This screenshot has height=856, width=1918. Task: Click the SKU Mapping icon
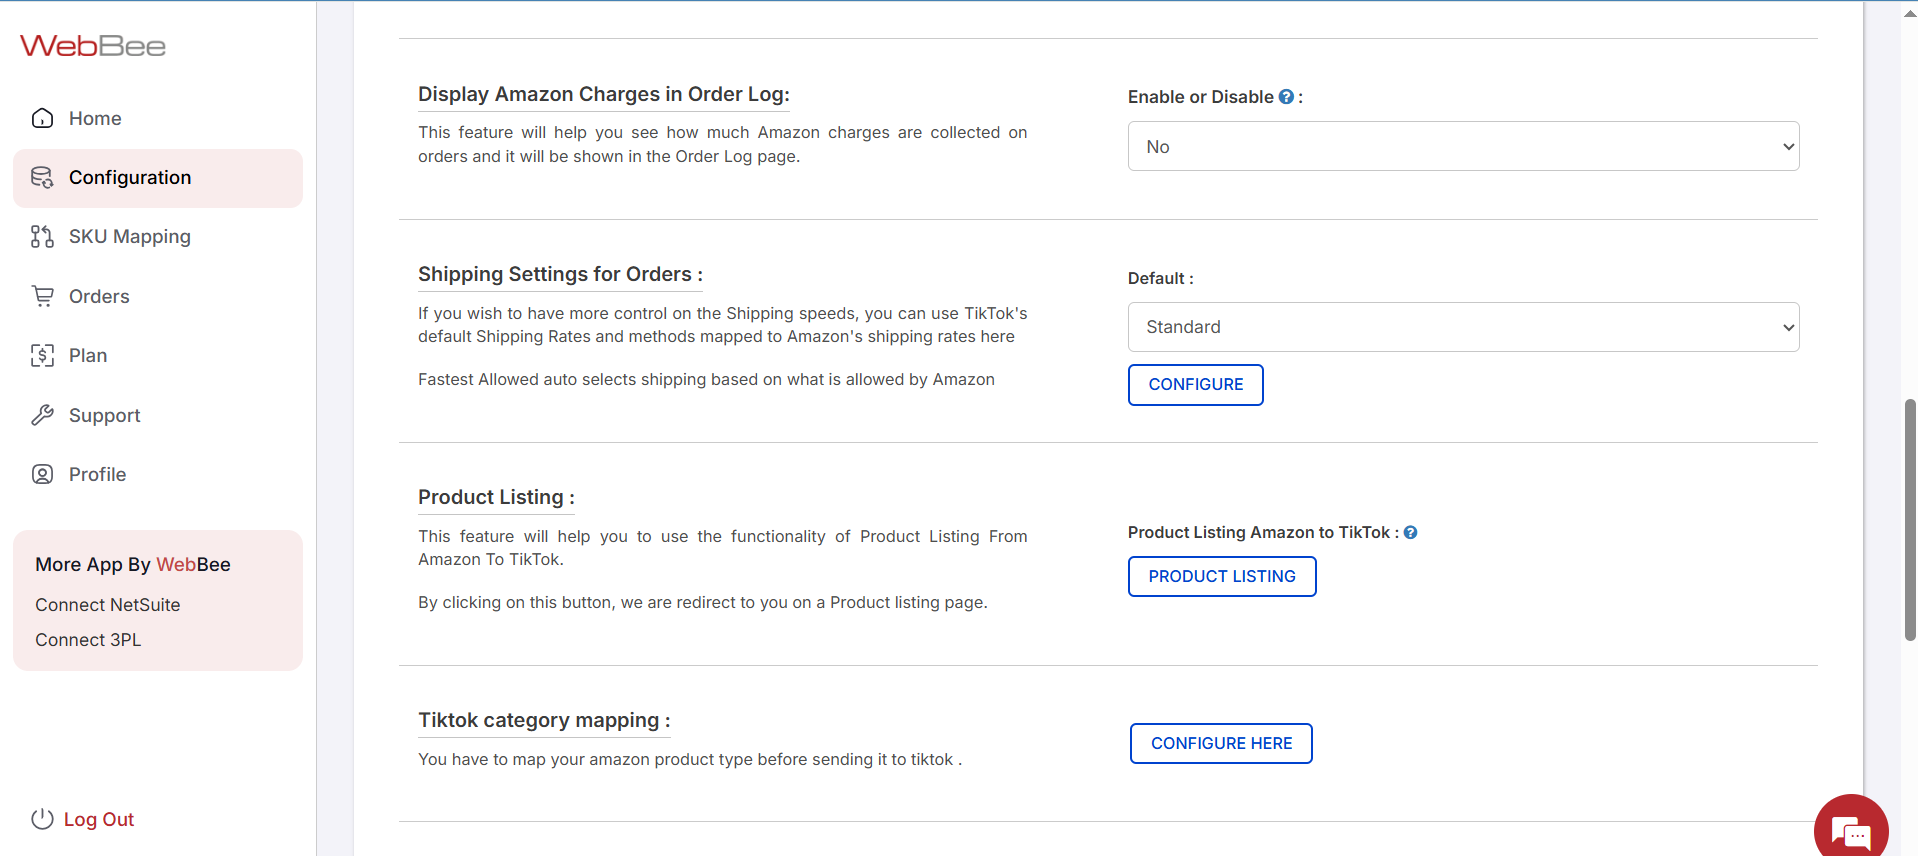42,237
